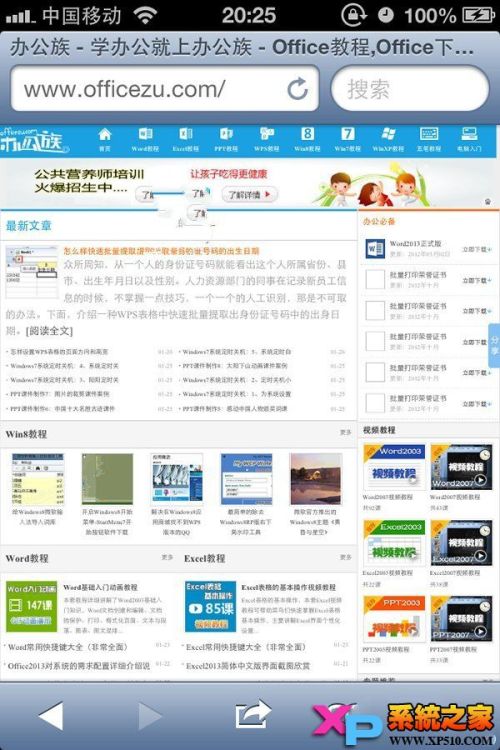Play the PPT2007 视频教程 thumbnail

pyautogui.click(x=461, y=618)
